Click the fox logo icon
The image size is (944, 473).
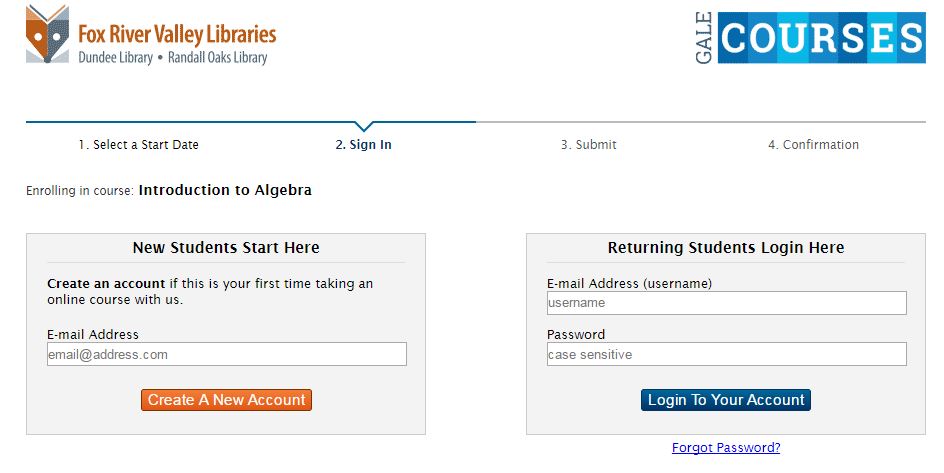[x=47, y=37]
